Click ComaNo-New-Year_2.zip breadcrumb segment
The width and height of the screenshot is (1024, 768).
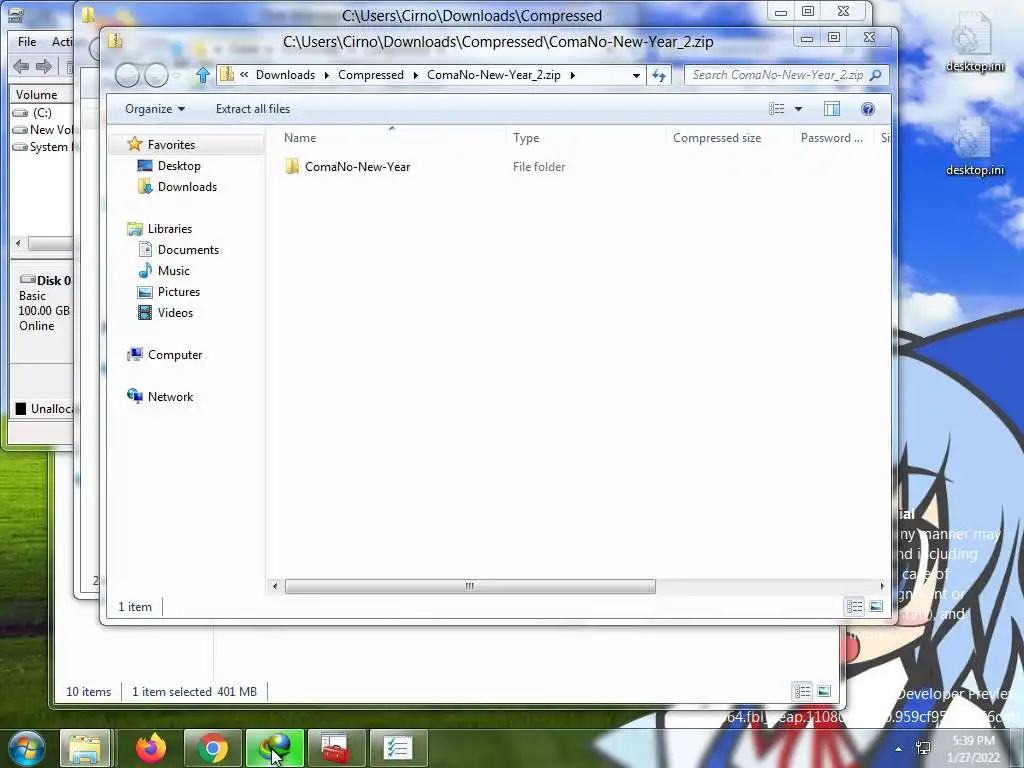pos(494,75)
